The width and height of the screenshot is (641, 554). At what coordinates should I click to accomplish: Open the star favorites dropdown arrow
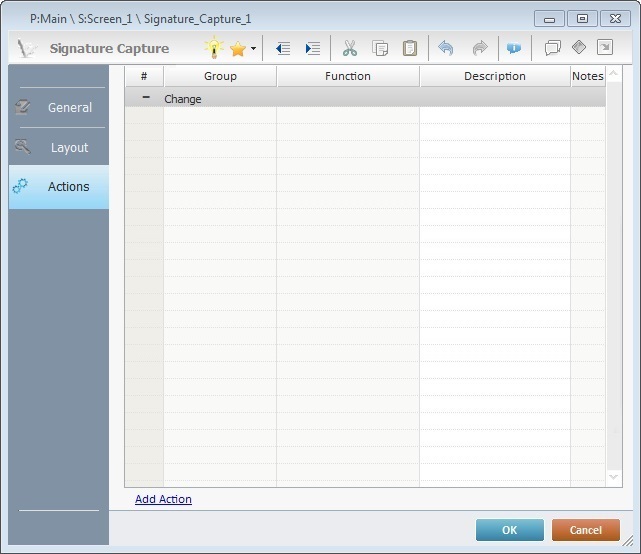[253, 49]
